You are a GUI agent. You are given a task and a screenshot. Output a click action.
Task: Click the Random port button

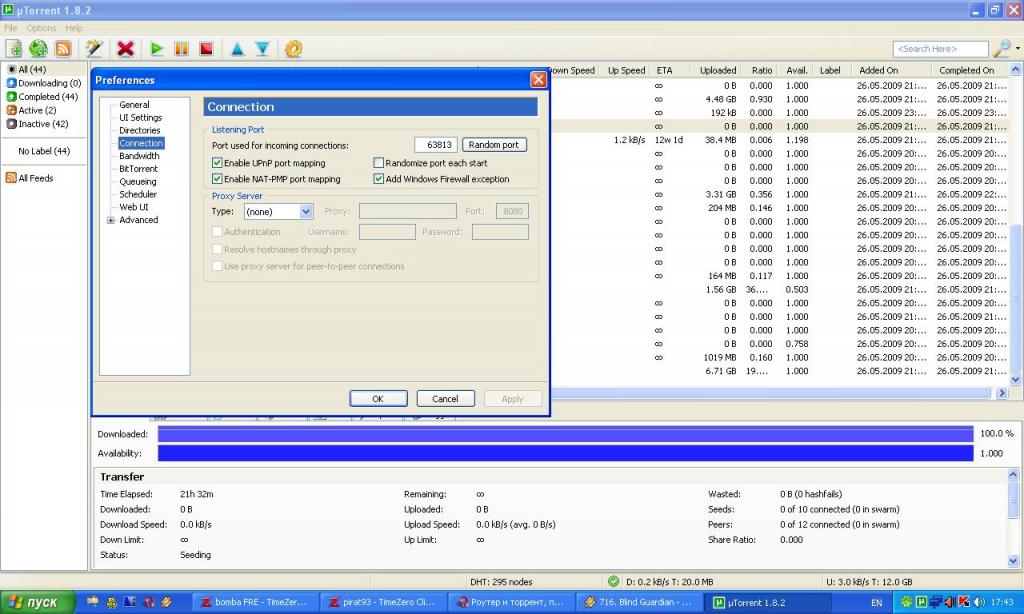click(x=494, y=145)
